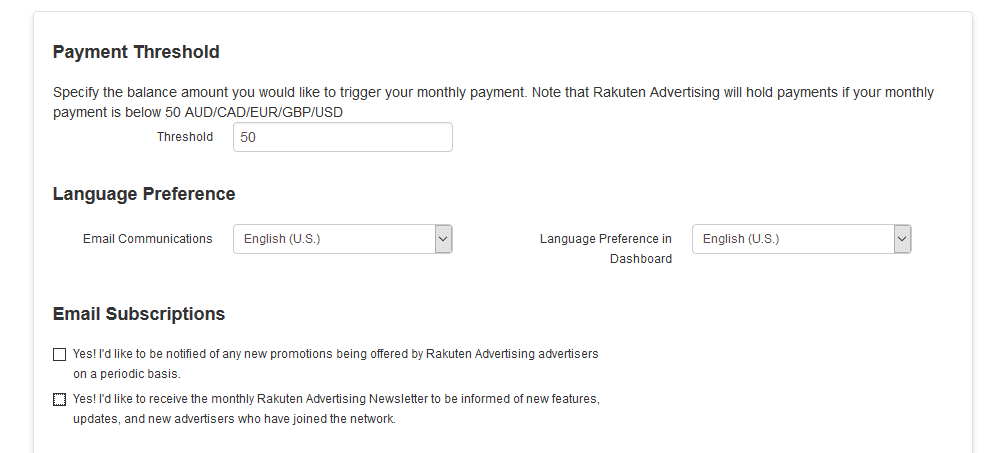Viewport: 1003px width, 453px height.
Task: Click the Payment Threshold heading
Action: [136, 52]
